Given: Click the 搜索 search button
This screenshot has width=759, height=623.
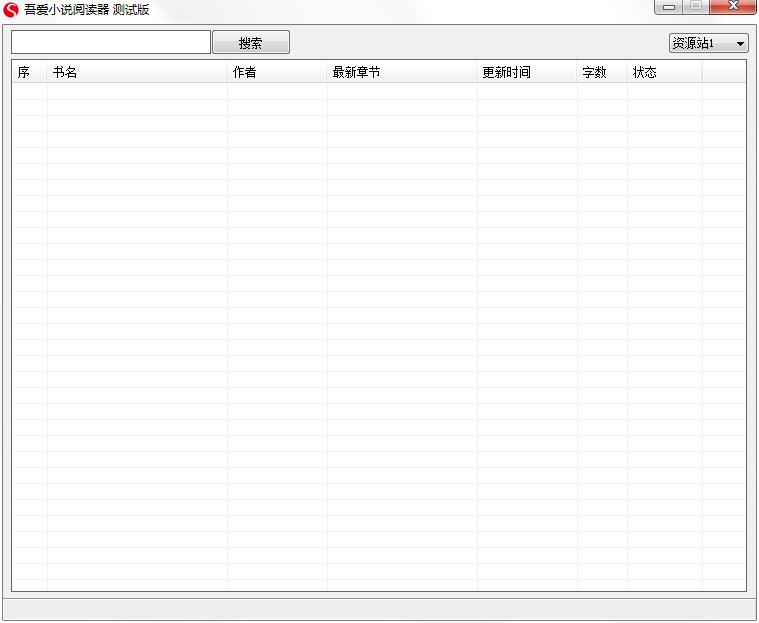Looking at the screenshot, I should point(251,42).
